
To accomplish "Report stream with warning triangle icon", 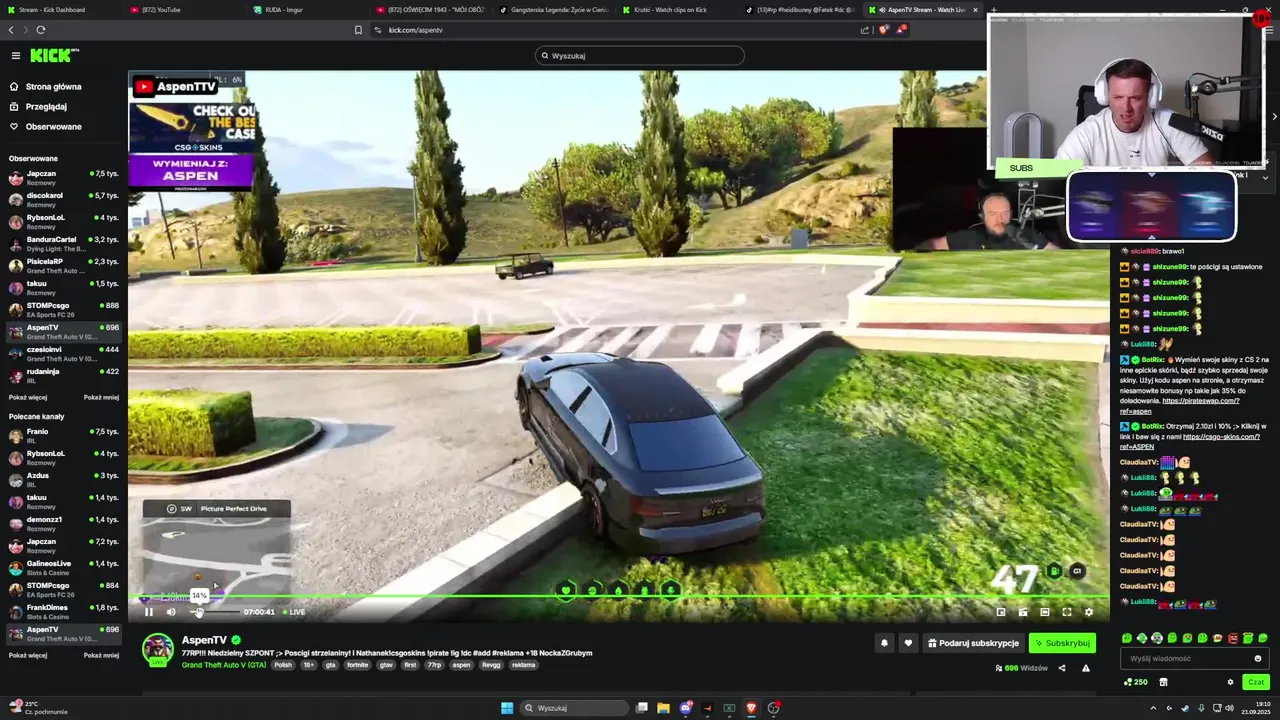I will [x=1086, y=668].
